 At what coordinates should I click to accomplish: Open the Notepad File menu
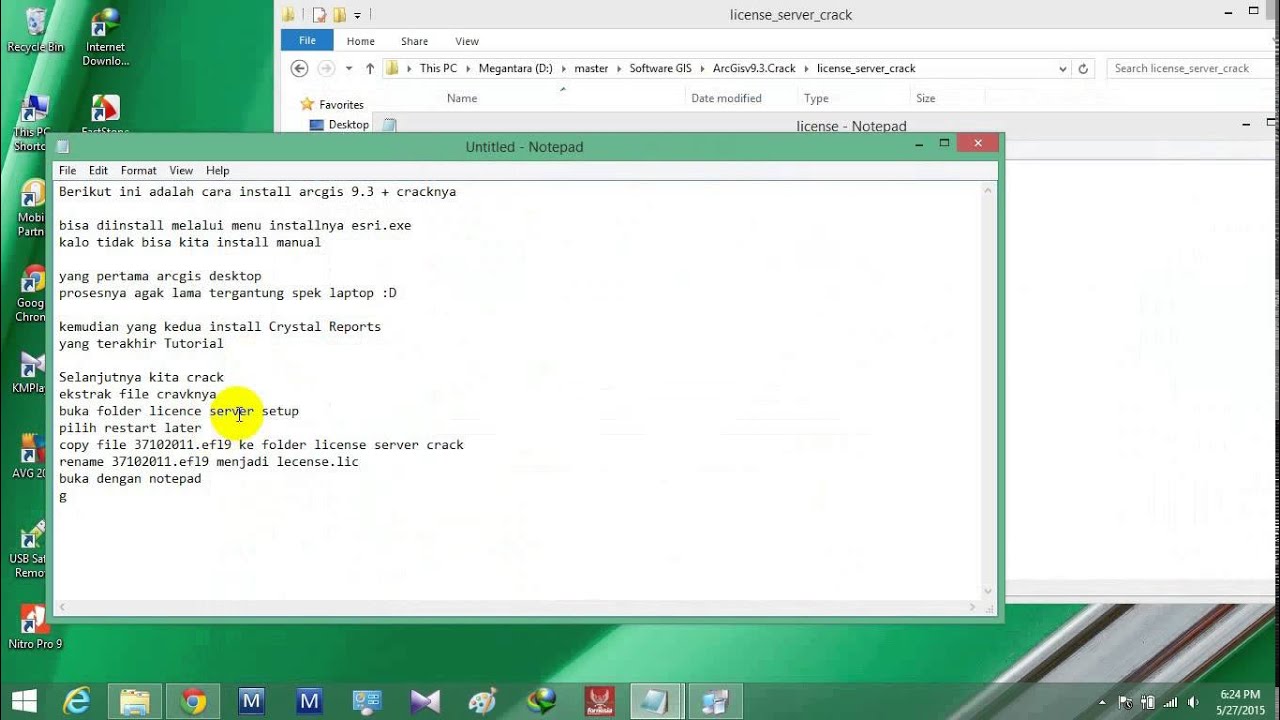point(67,170)
